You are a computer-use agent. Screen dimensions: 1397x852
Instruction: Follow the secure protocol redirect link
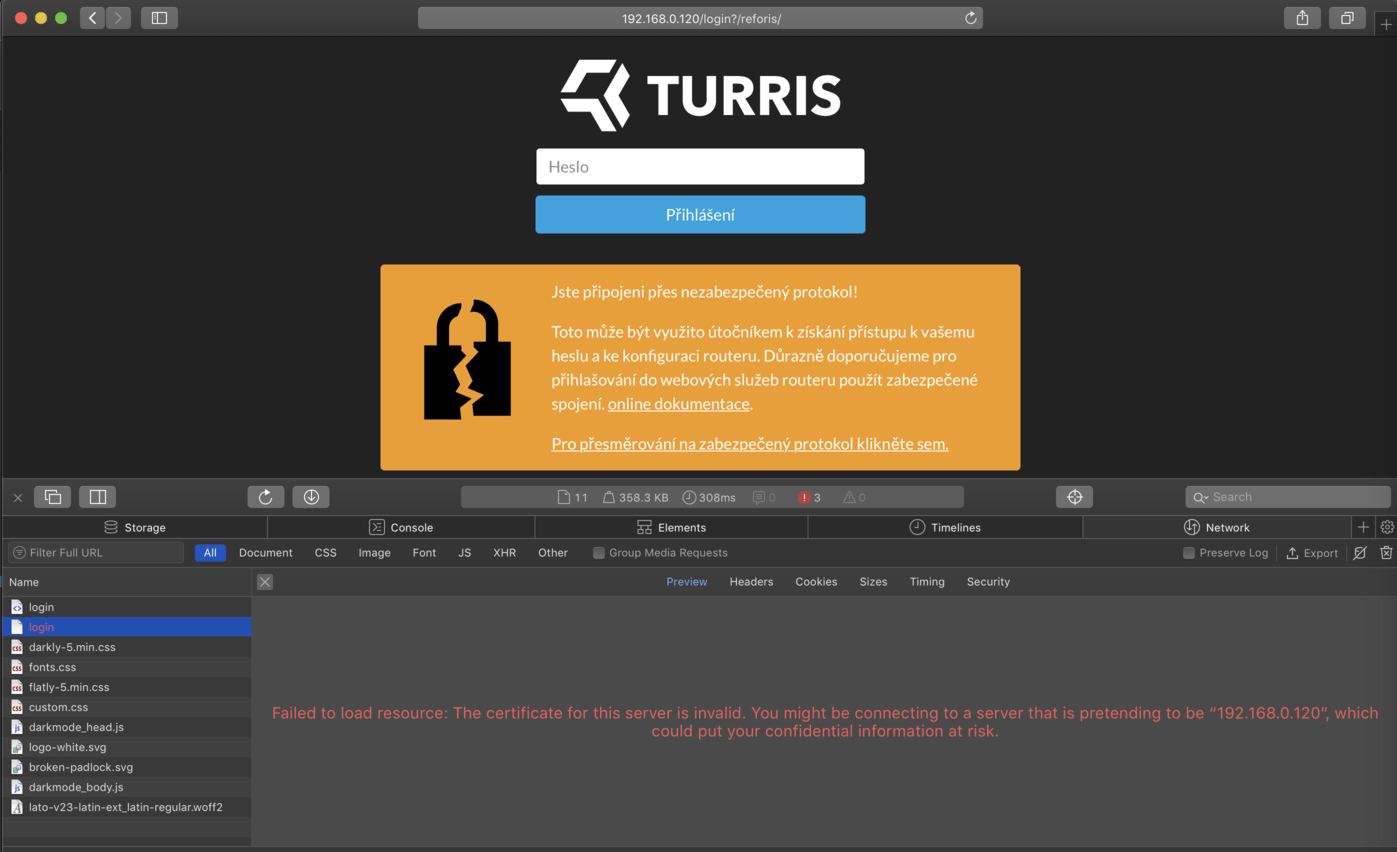tap(750, 444)
